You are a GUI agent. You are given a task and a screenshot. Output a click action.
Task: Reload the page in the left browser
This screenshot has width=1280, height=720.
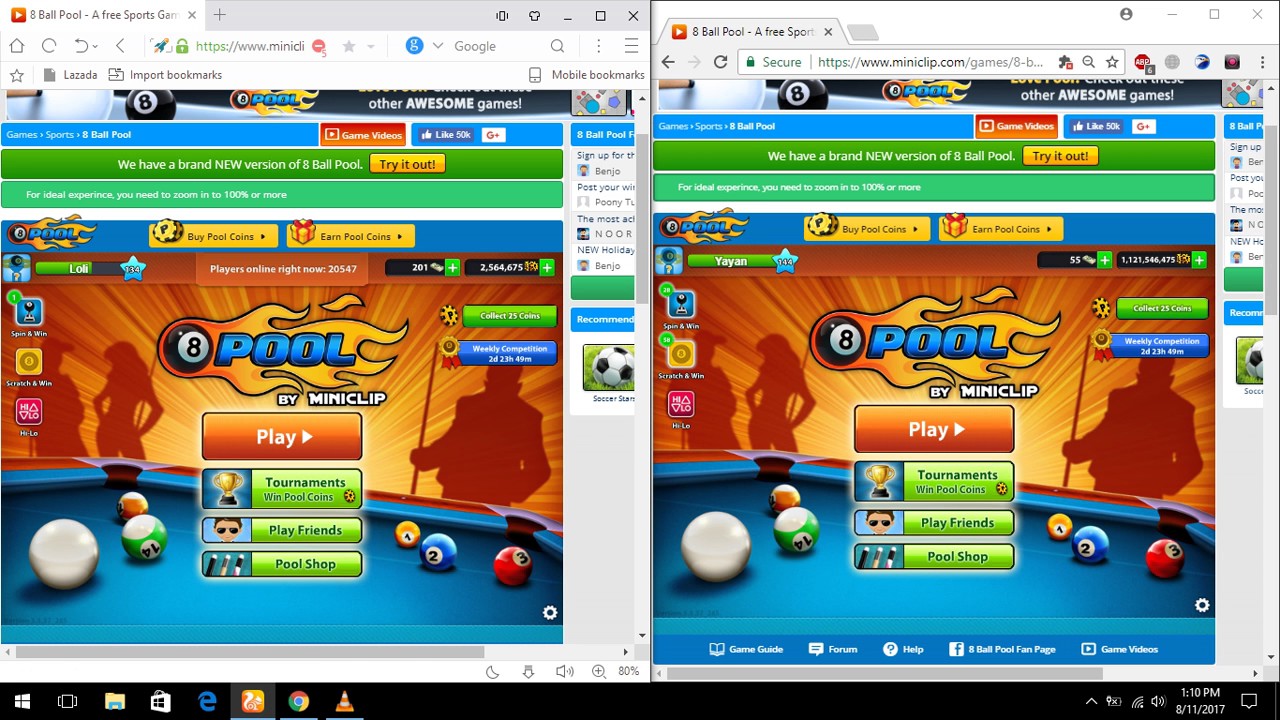[x=49, y=46]
